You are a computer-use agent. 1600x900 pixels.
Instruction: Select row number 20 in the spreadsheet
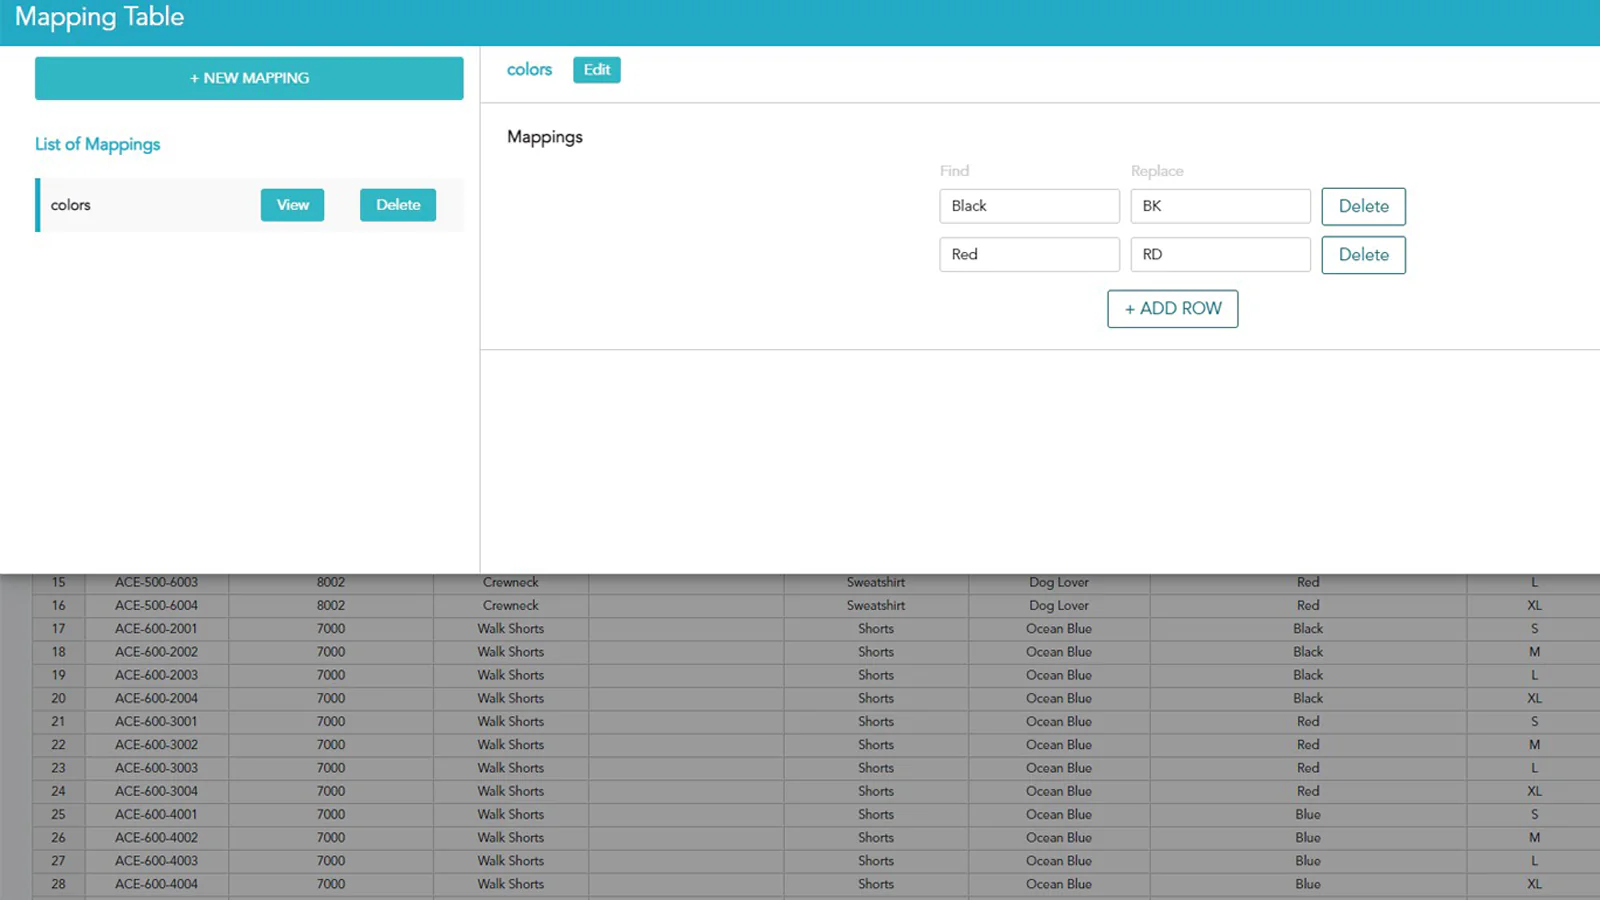coord(58,698)
